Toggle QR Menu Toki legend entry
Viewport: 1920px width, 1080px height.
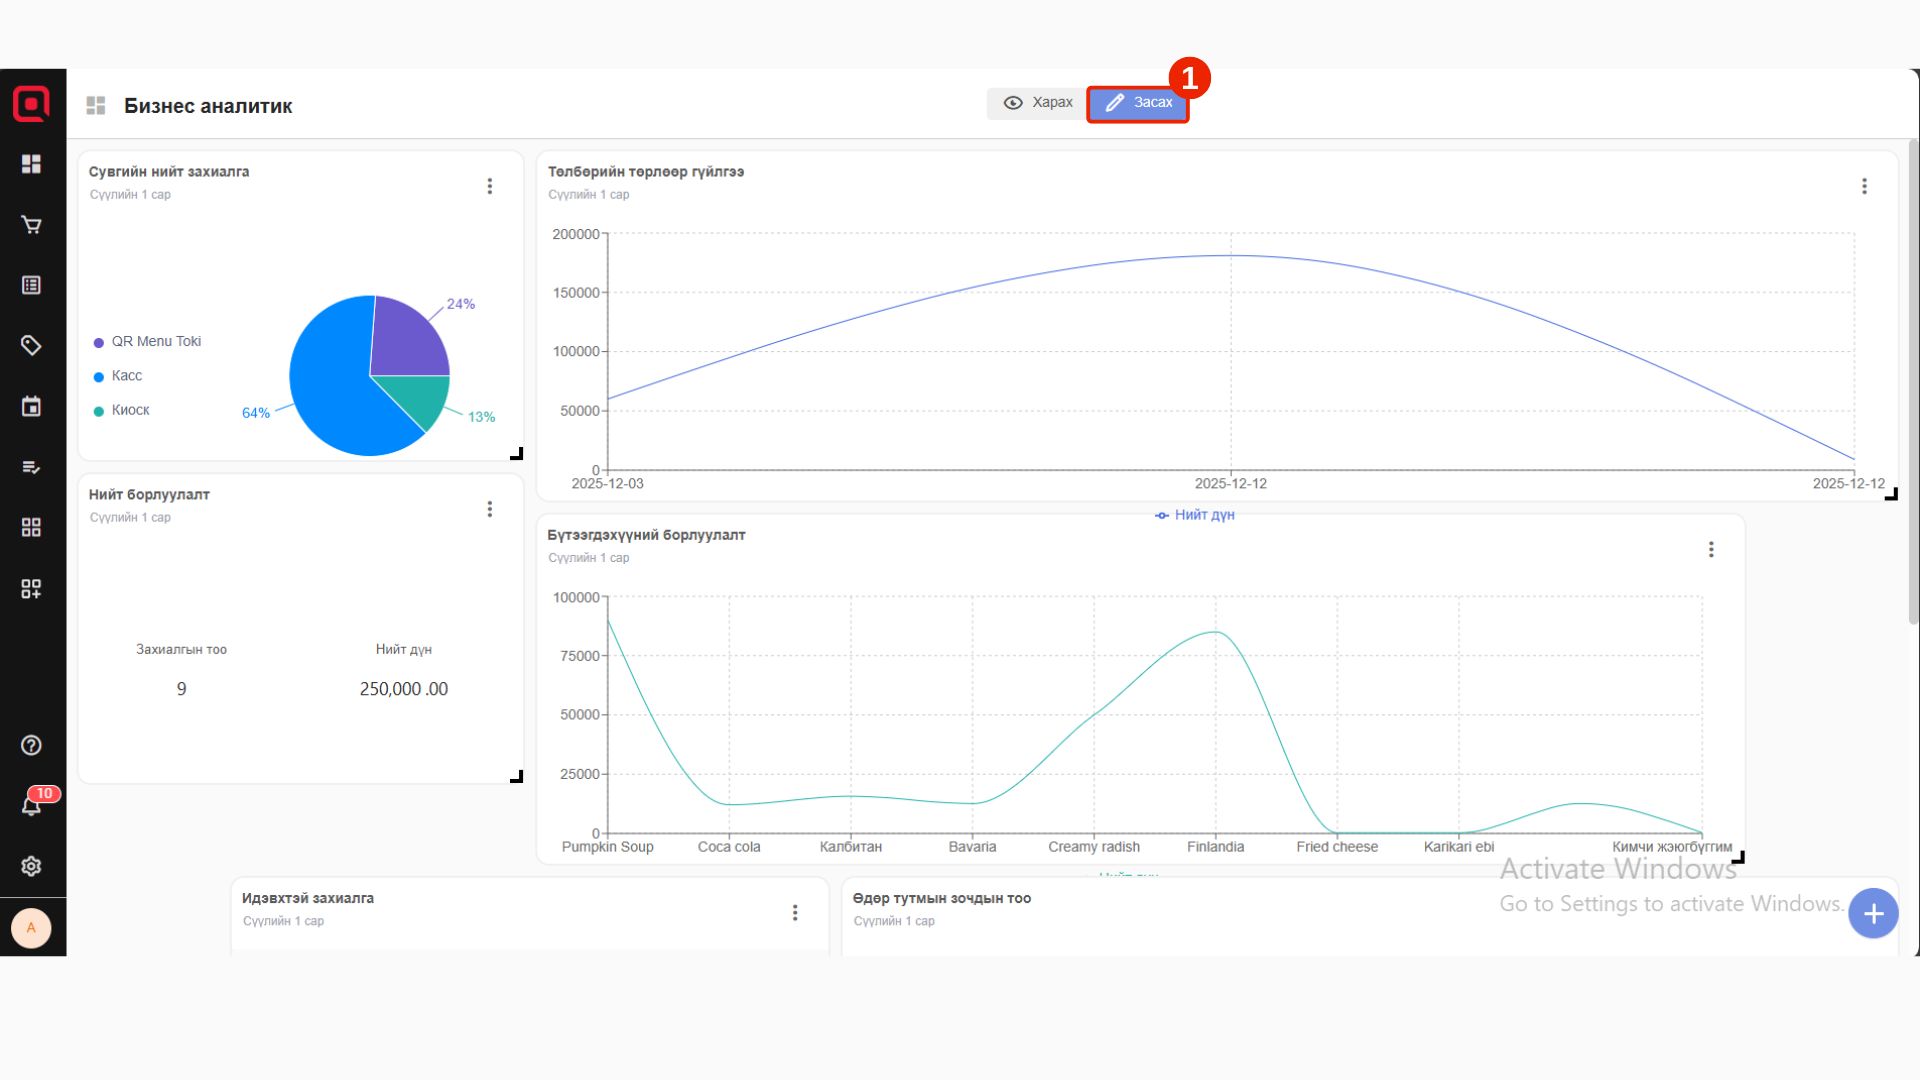coord(155,342)
